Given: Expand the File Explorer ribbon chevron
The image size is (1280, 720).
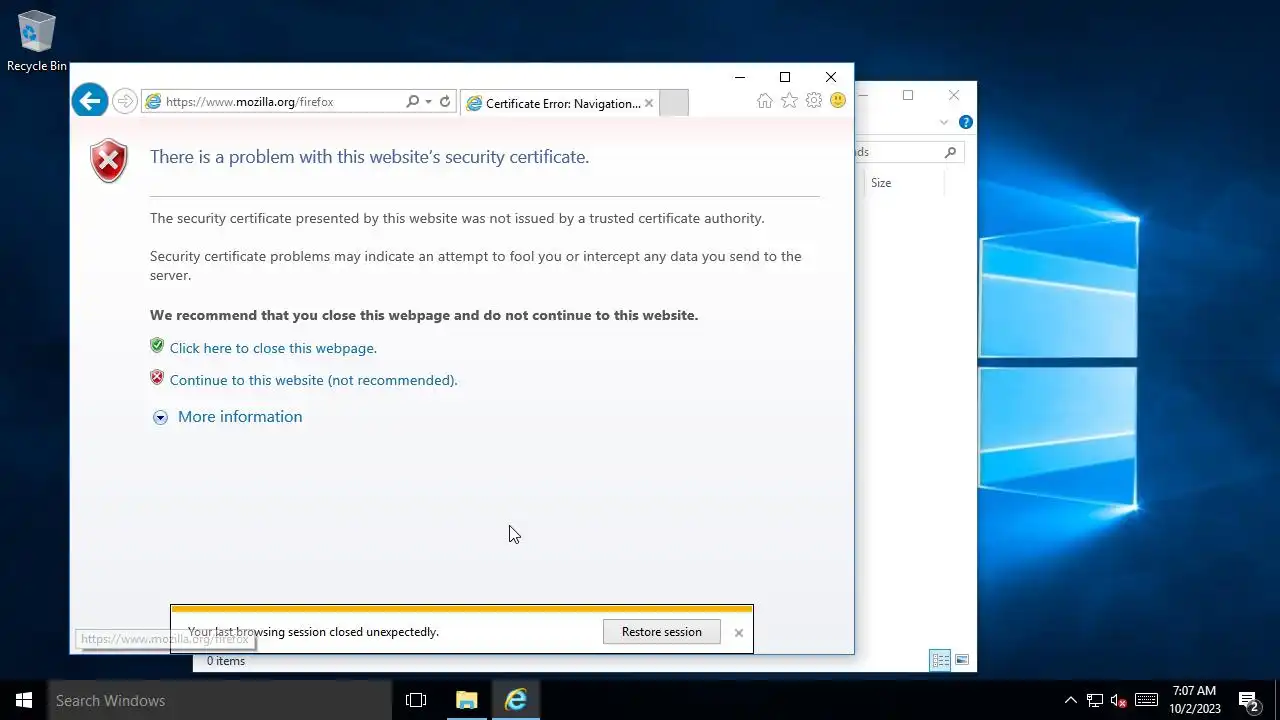Looking at the screenshot, I should pos(943,122).
